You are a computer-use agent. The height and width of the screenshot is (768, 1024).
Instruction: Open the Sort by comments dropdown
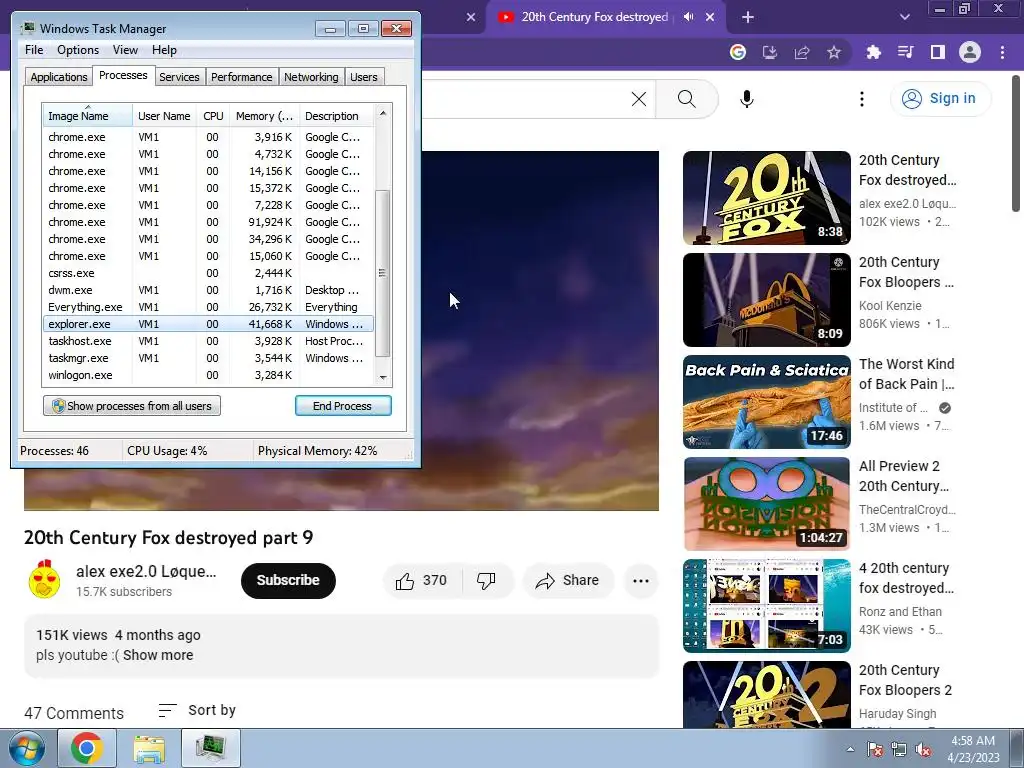(197, 710)
